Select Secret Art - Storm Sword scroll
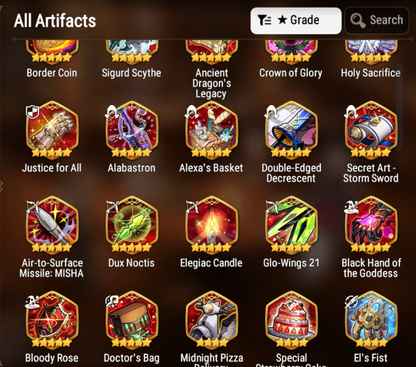The image size is (416, 367). [371, 131]
